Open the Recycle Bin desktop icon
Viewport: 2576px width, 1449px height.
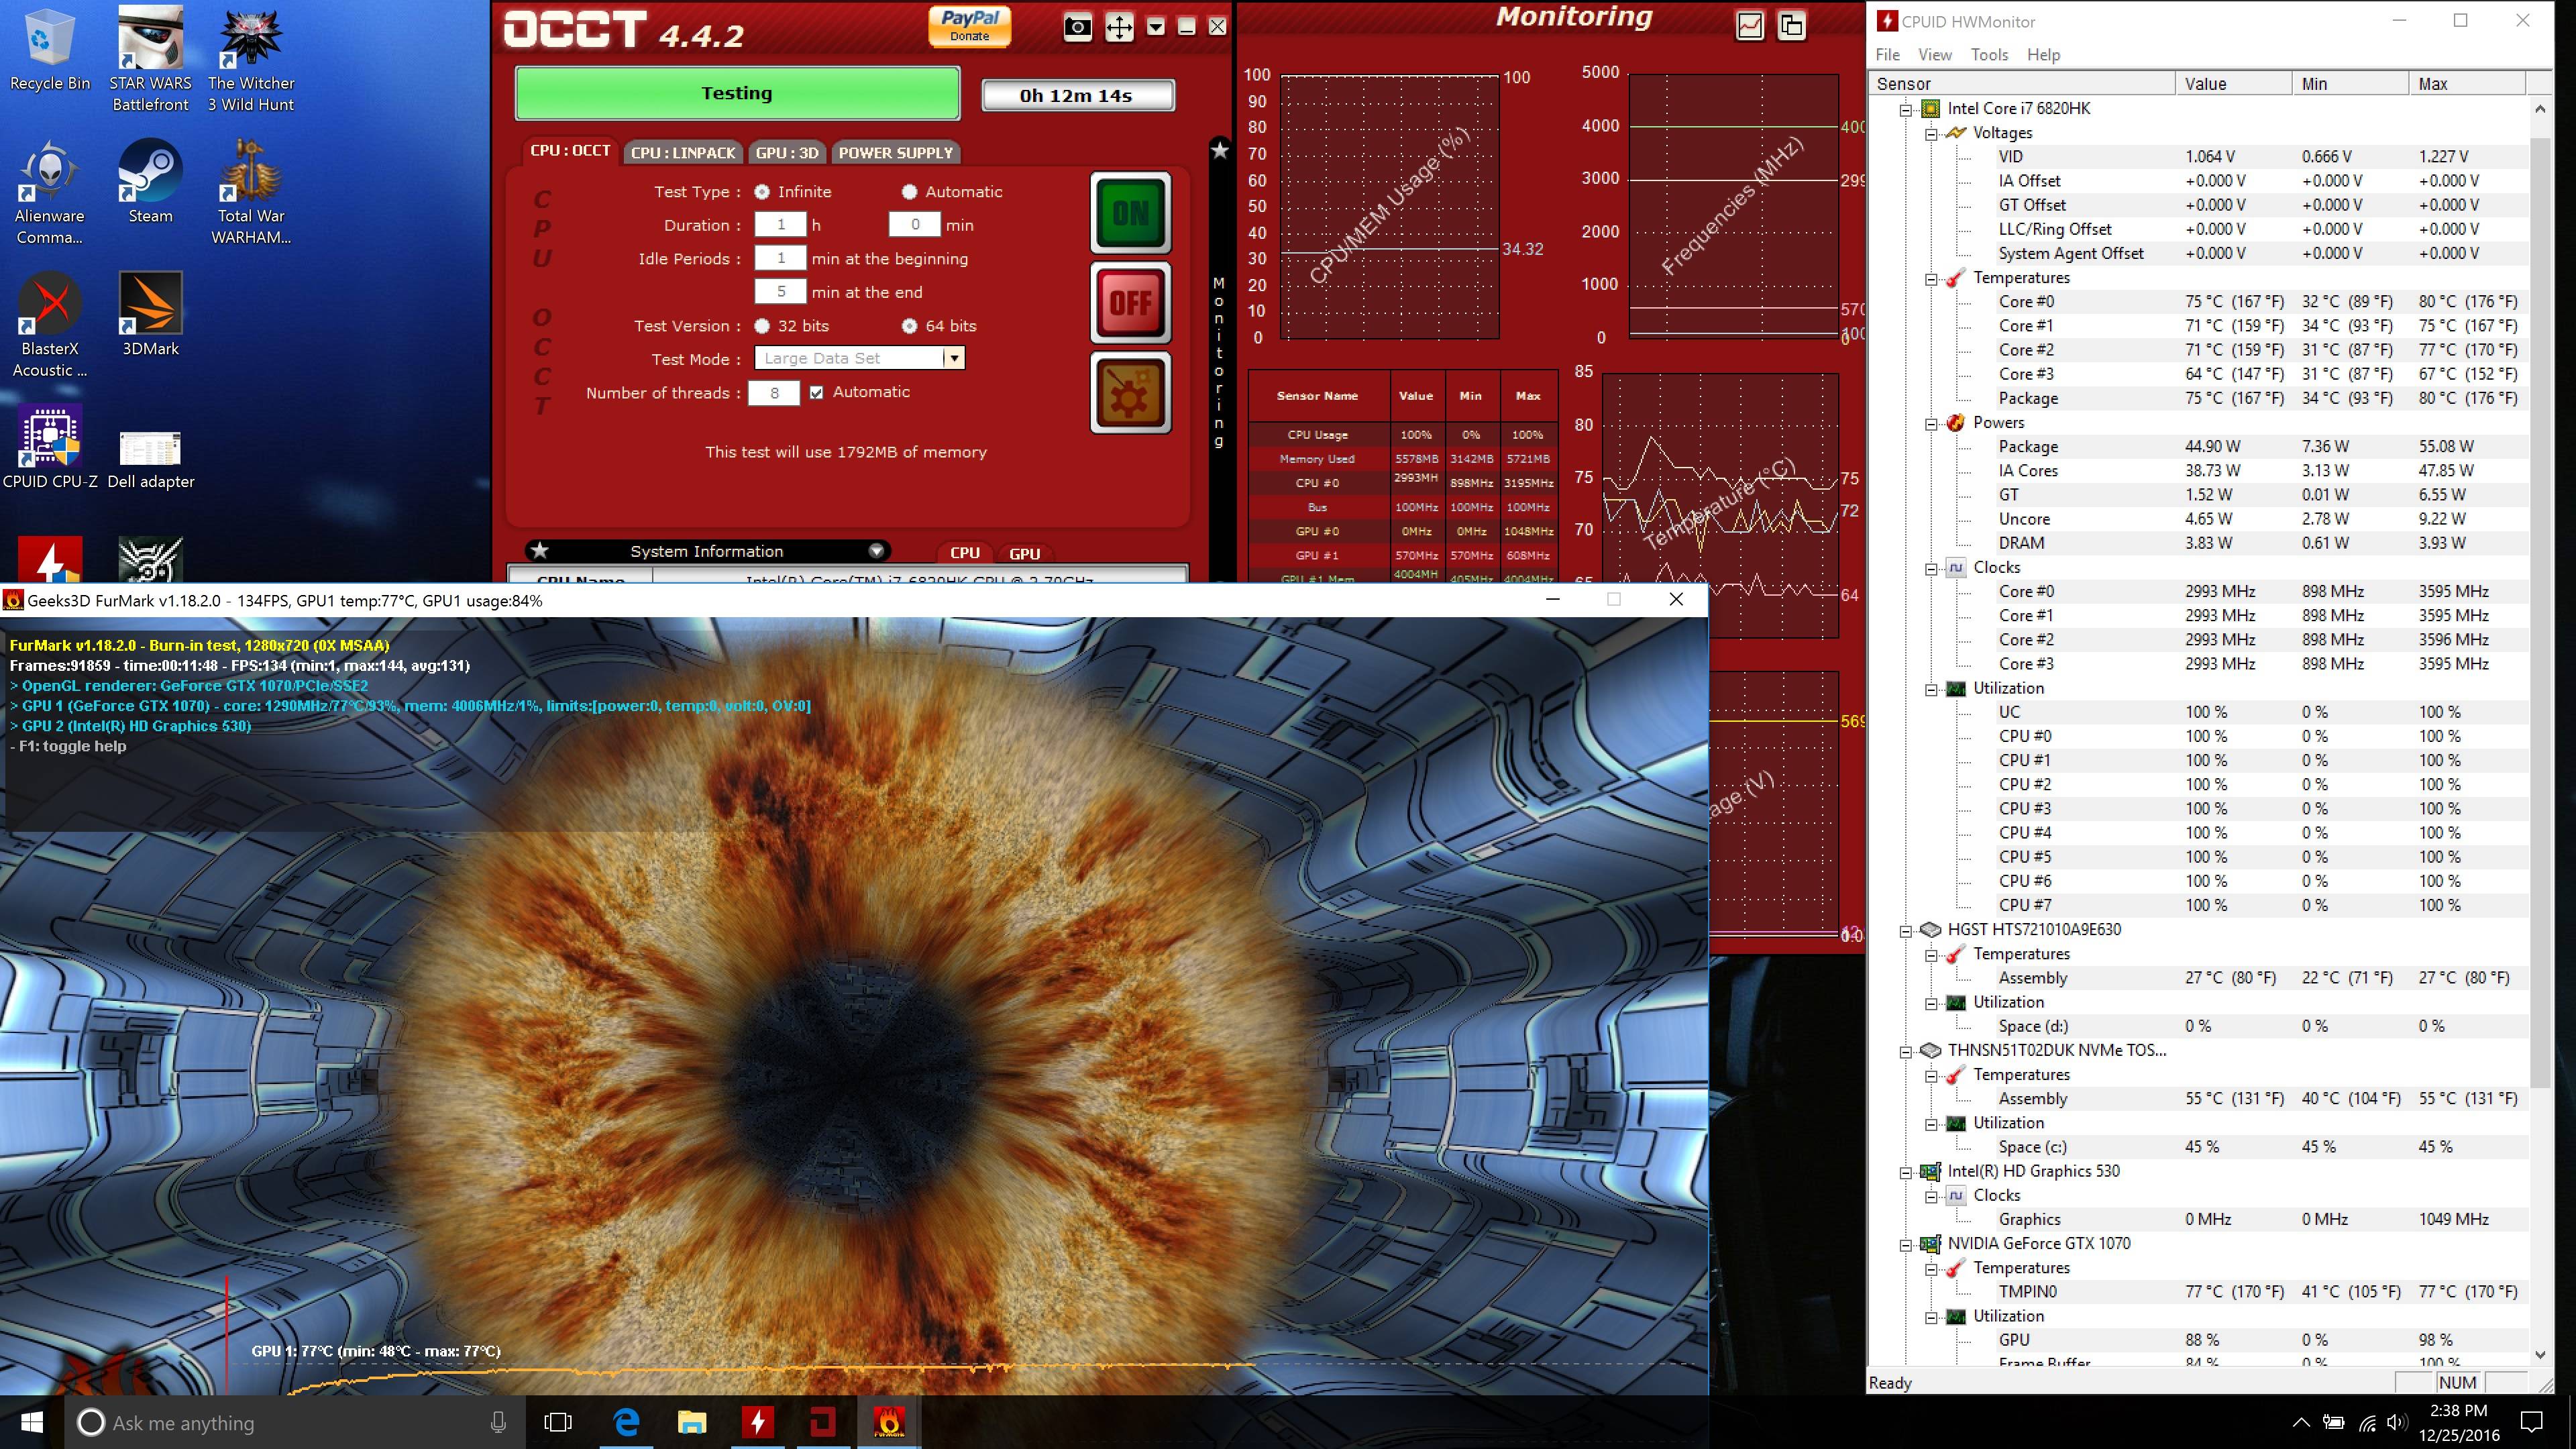point(50,50)
